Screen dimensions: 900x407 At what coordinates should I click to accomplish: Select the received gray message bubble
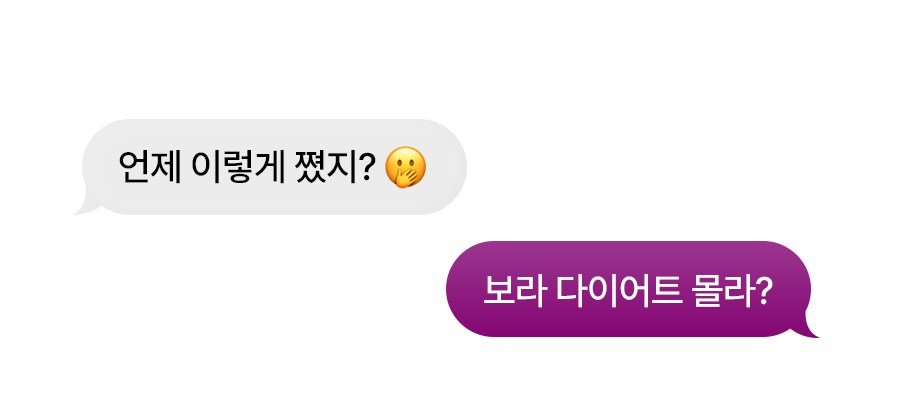pos(270,167)
